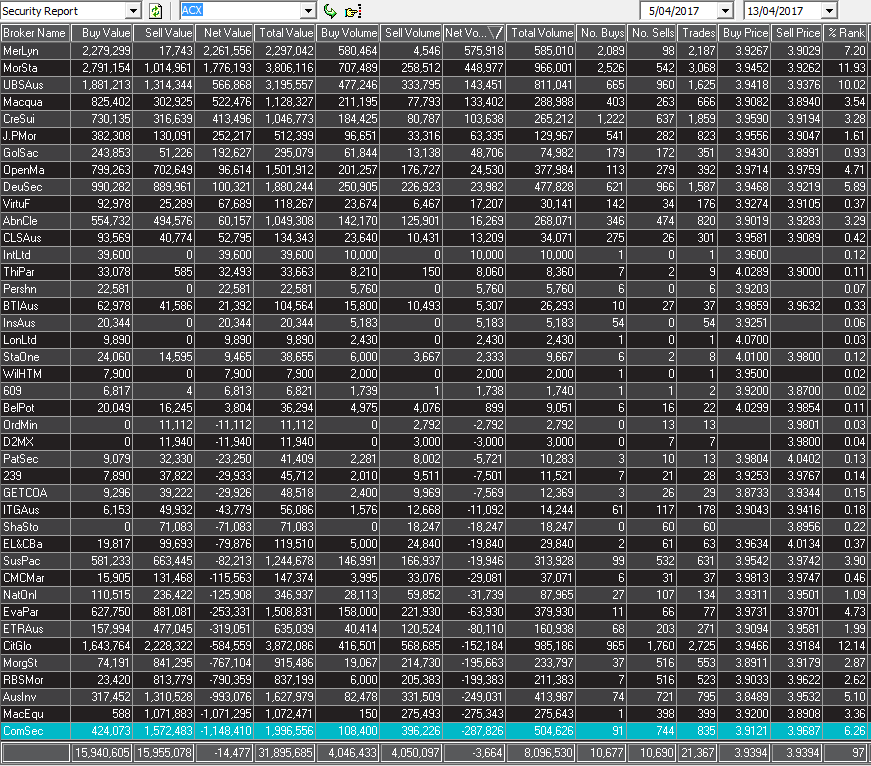Select the MacEqu broker name
The height and width of the screenshot is (766, 871).
pyautogui.click(x=23, y=714)
